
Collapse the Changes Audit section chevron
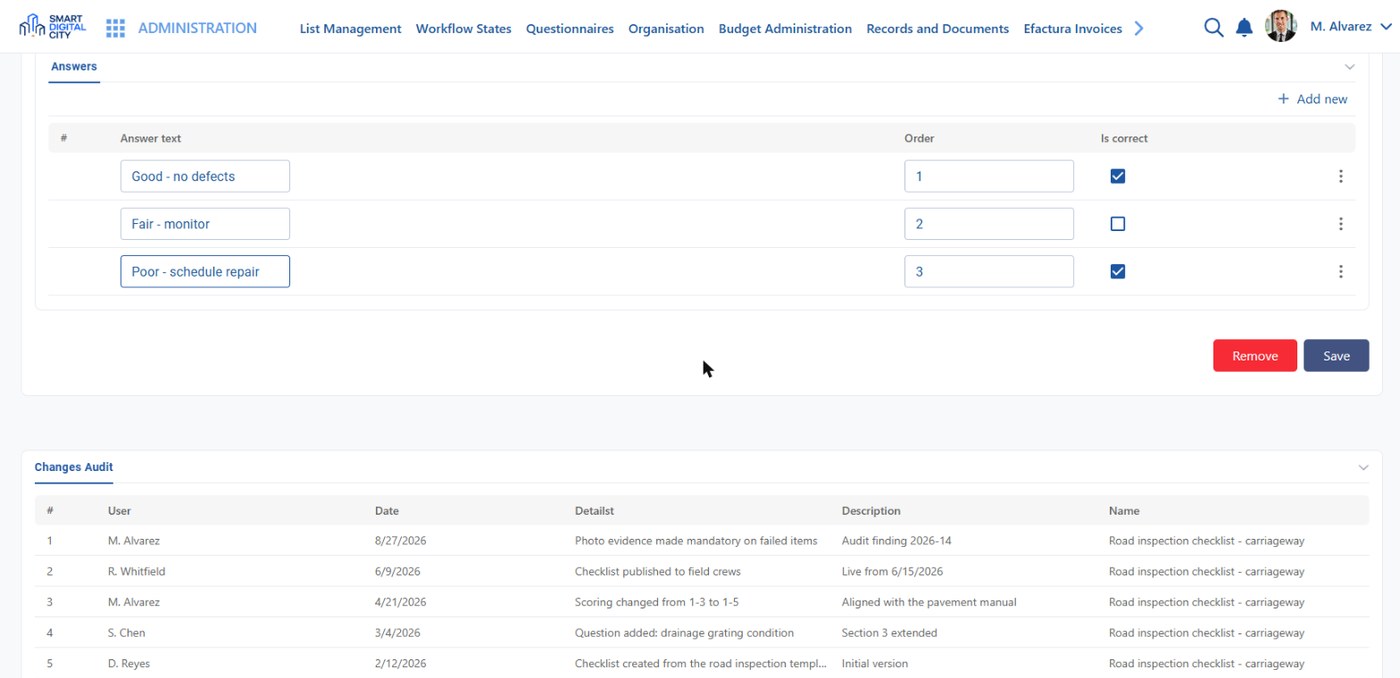[x=1363, y=467]
